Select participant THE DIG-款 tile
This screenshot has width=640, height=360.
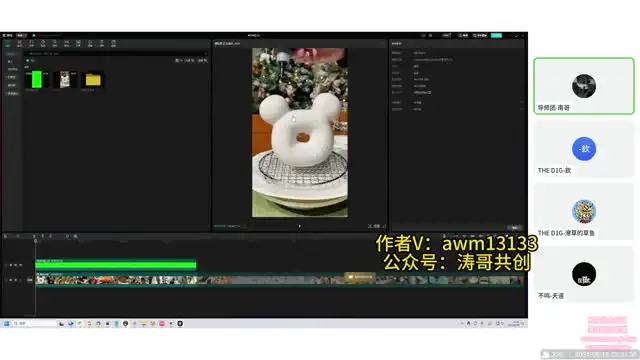(x=584, y=149)
